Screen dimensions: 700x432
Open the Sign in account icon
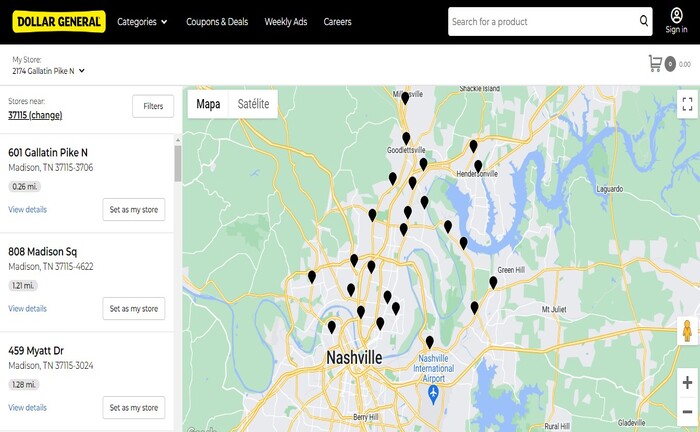tap(676, 21)
